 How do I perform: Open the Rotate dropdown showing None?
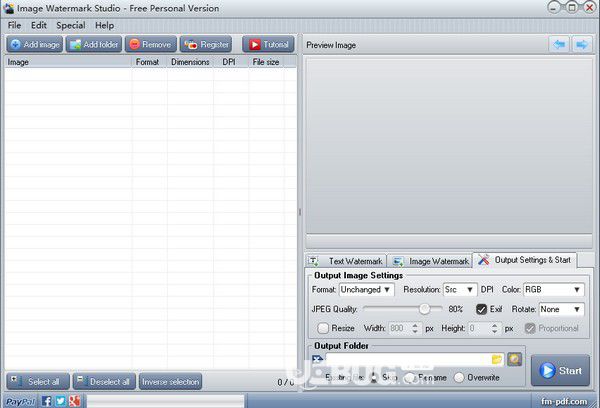pos(561,309)
